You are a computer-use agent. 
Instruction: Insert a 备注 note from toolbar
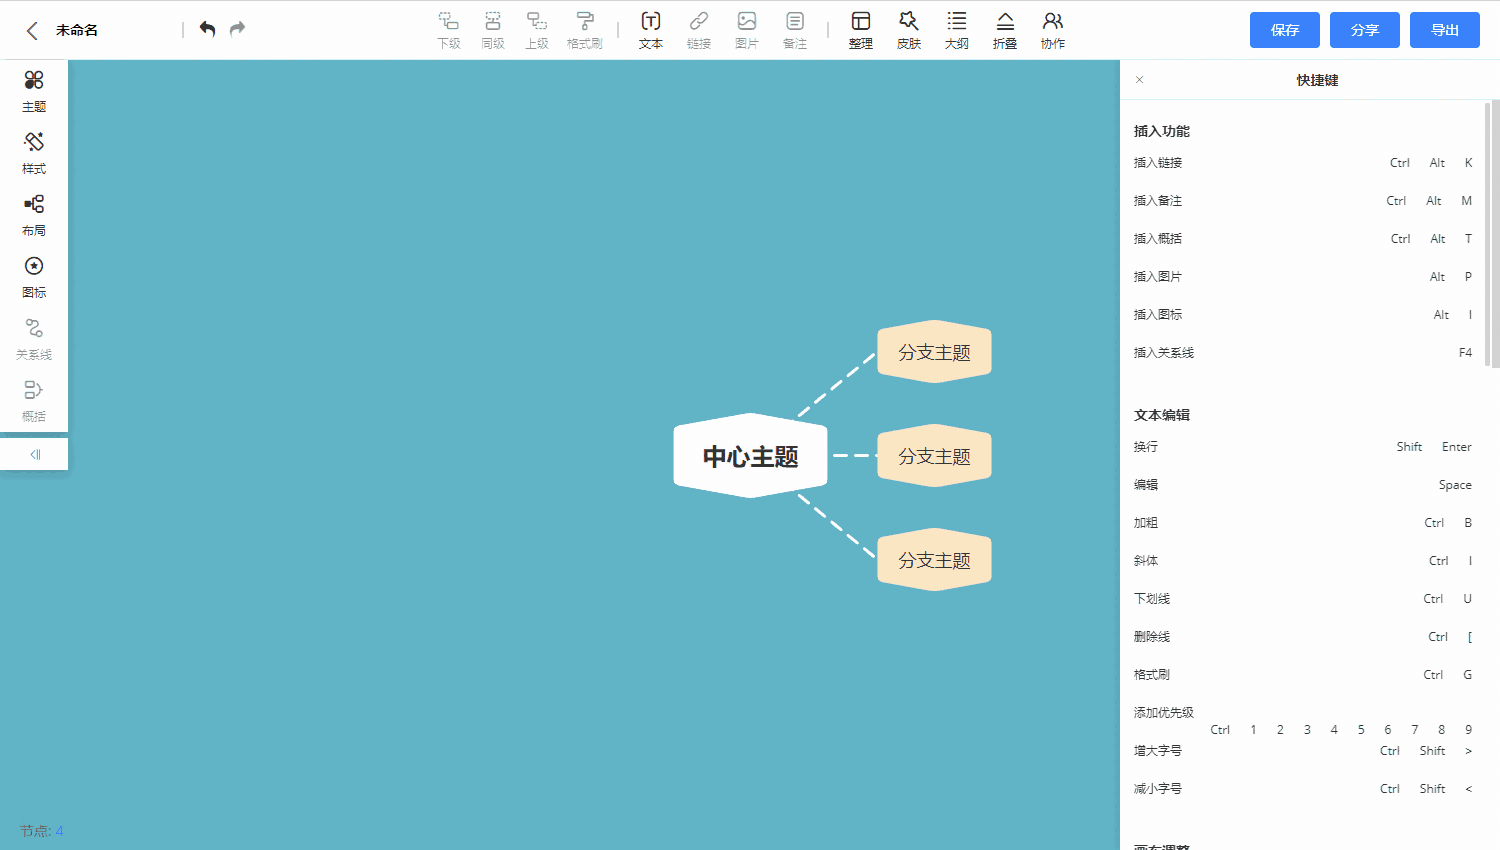(794, 30)
